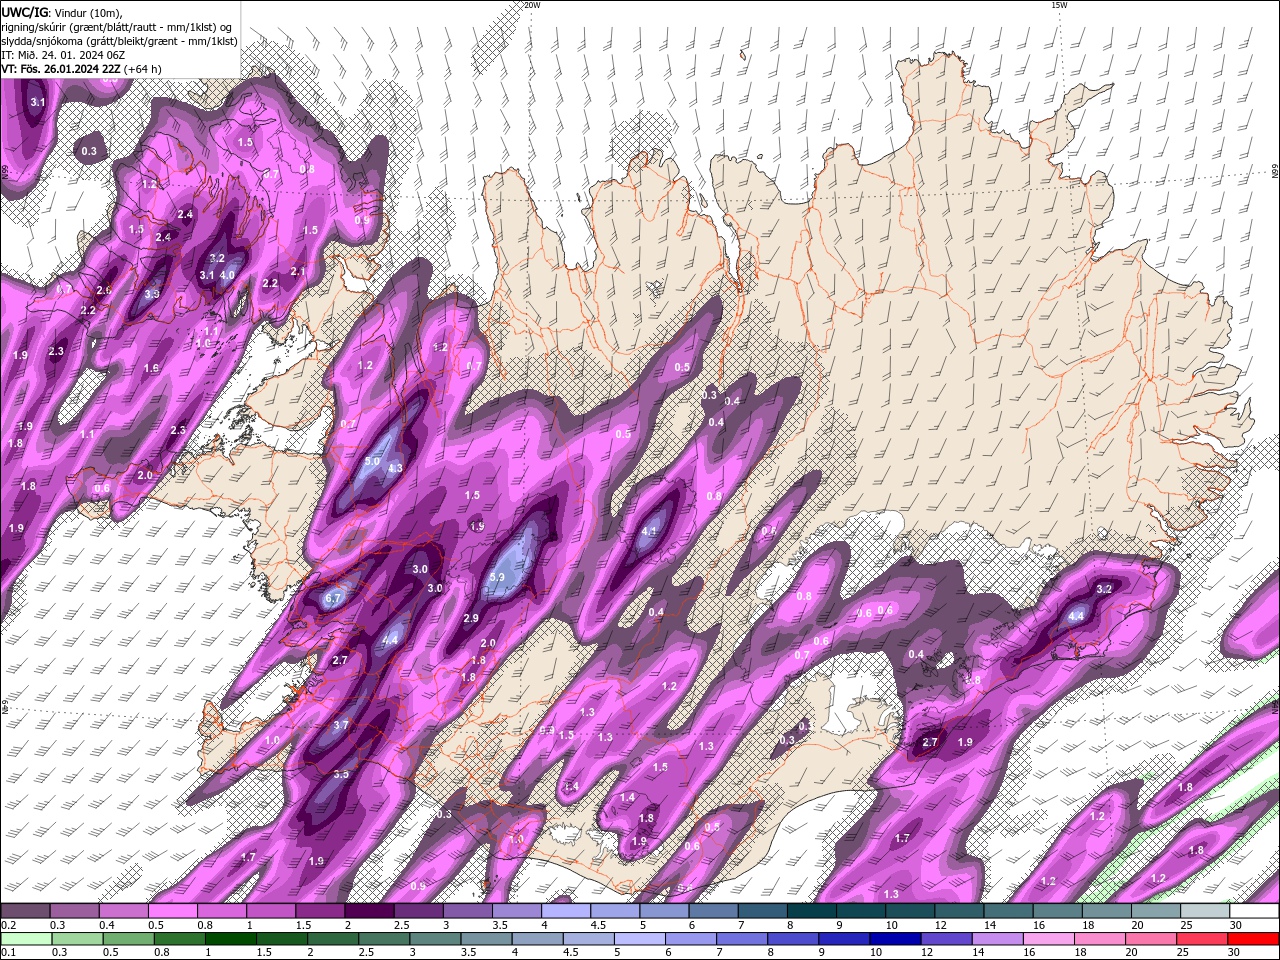Click the red-pink 25 mm swatch in rain scale
The width and height of the screenshot is (1280, 960).
[x=1202, y=939]
